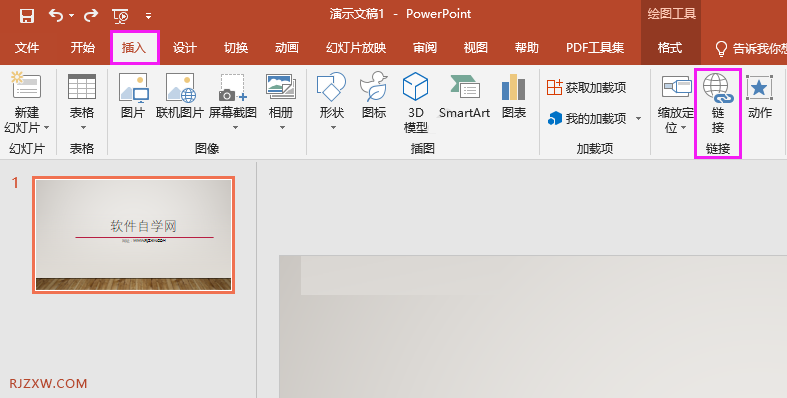Image resolution: width=787 pixels, height=398 pixels.
Task: Insert an online picture via 联机图片
Action: (x=180, y=95)
